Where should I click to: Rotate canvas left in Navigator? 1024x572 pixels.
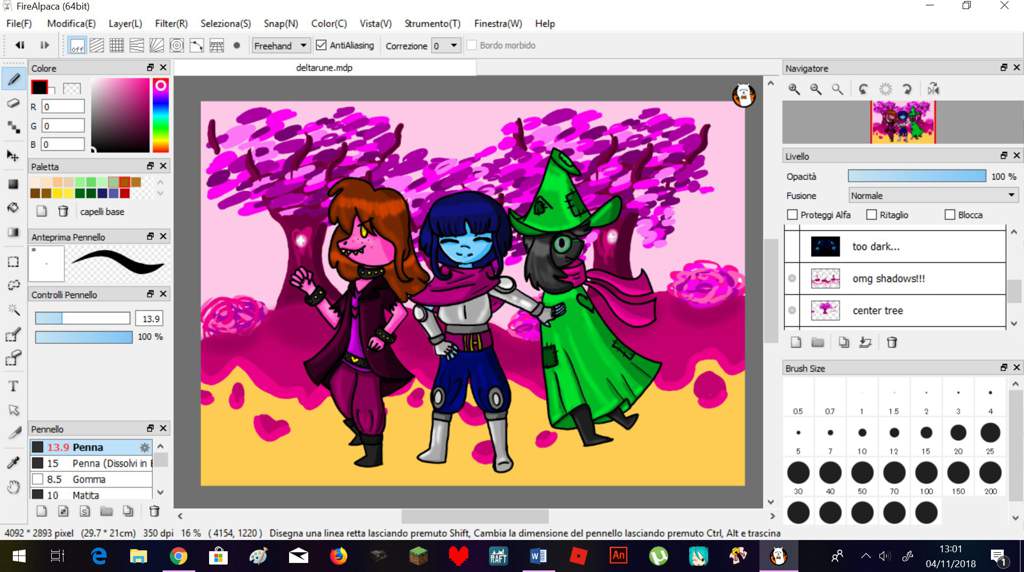point(863,89)
